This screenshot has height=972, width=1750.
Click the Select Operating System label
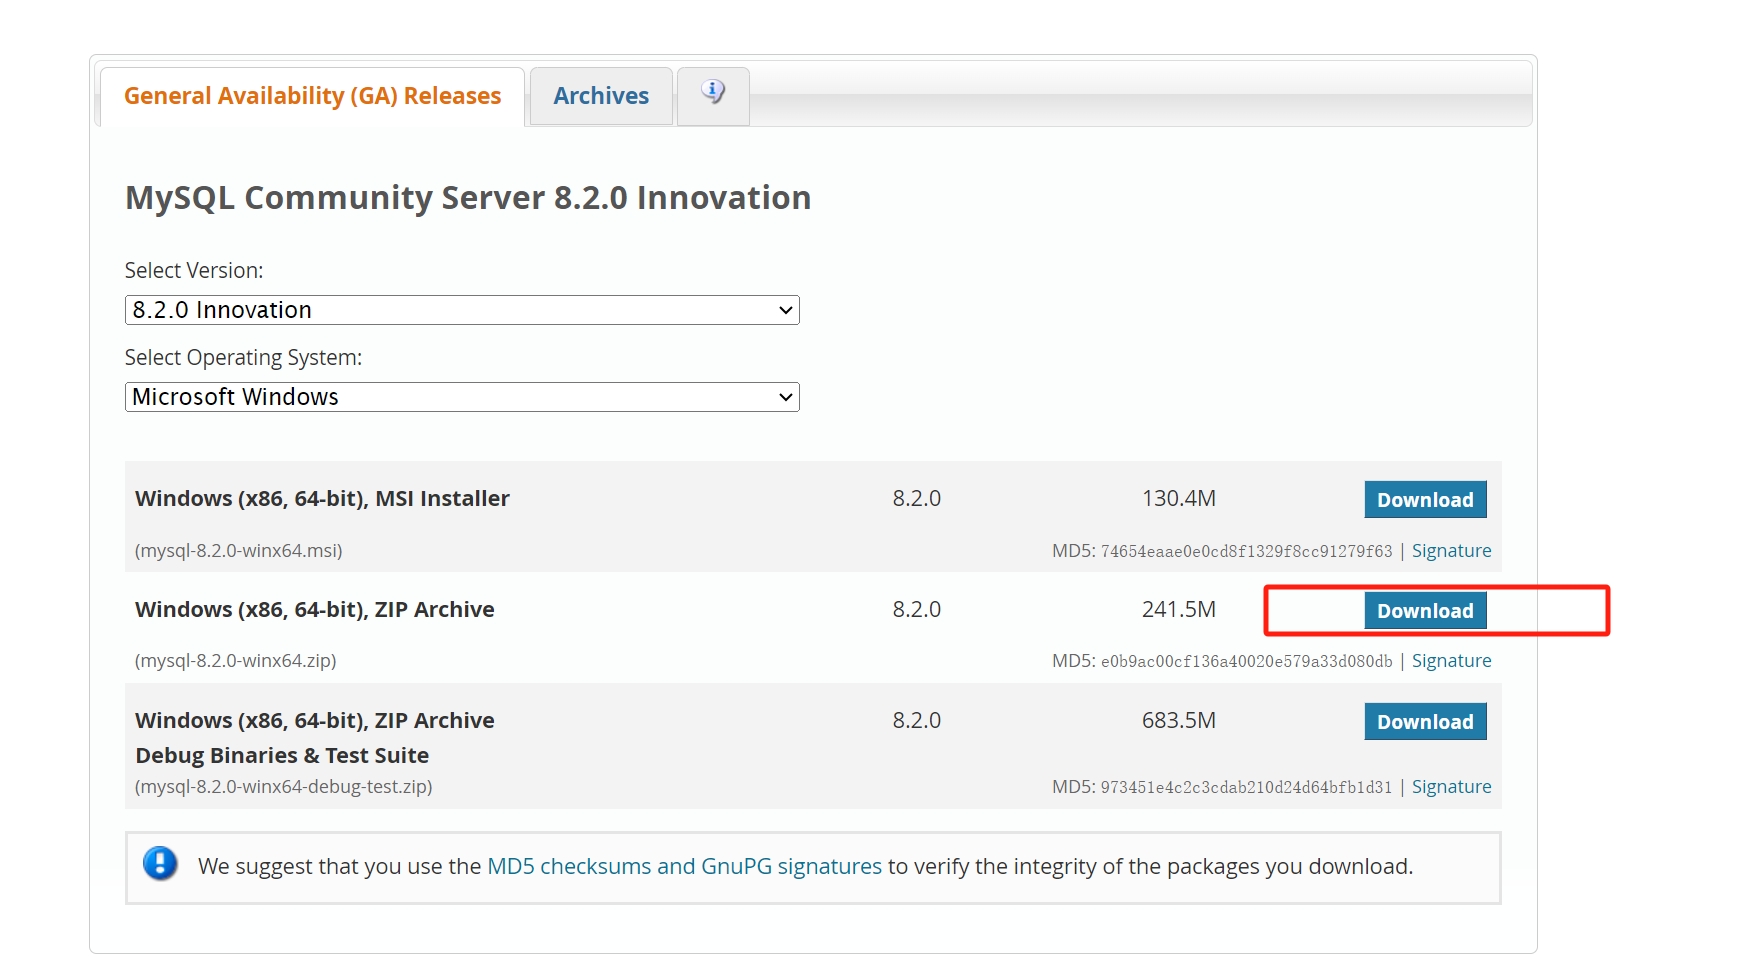[243, 358]
